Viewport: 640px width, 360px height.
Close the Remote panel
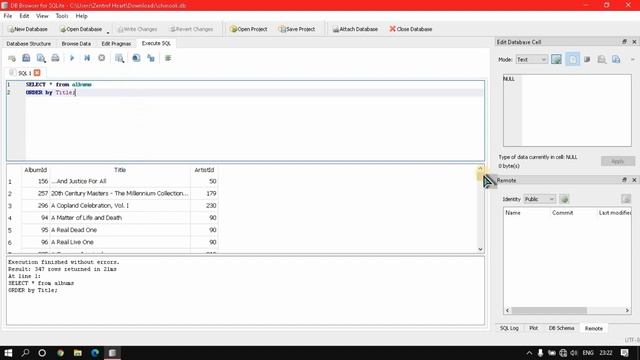click(x=634, y=180)
